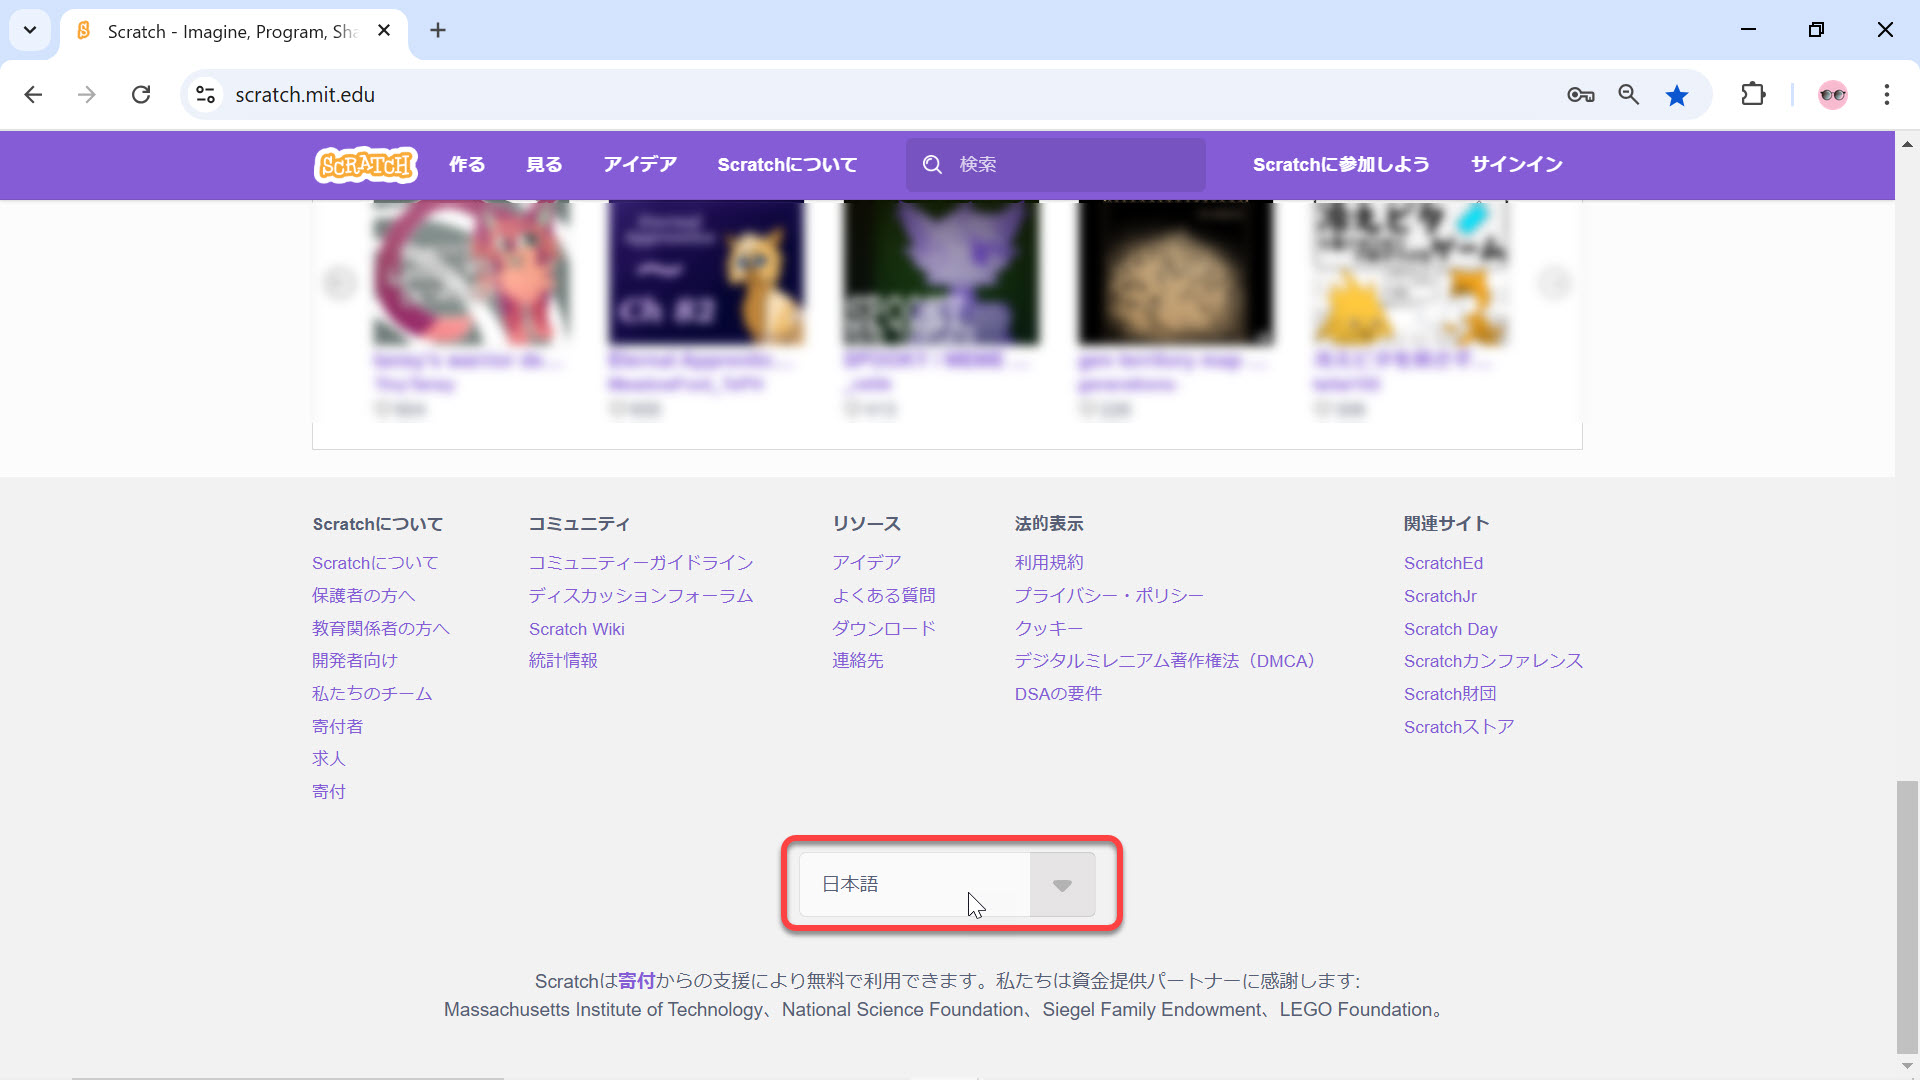Open the yellow fox project thumbnail

(1411, 272)
